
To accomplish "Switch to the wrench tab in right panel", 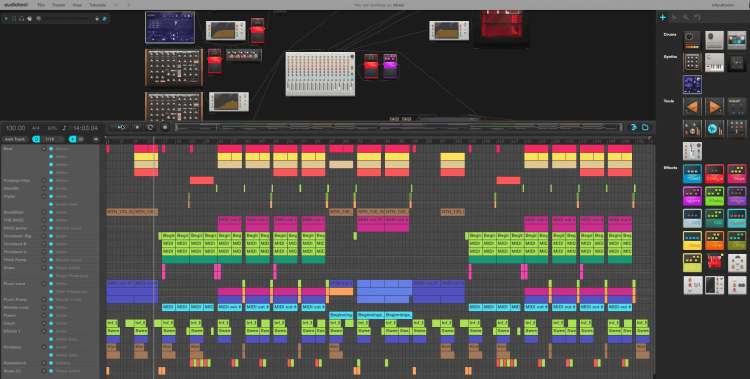I will point(685,18).
